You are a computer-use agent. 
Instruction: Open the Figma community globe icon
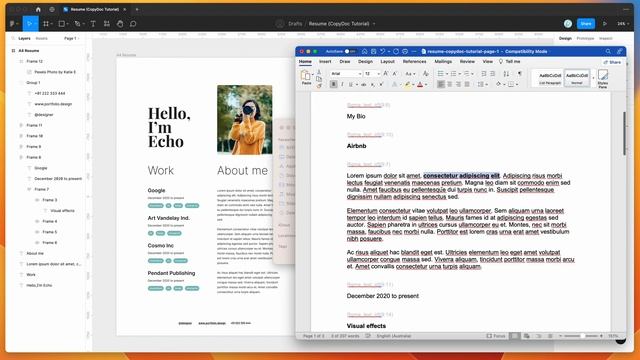click(52, 9)
